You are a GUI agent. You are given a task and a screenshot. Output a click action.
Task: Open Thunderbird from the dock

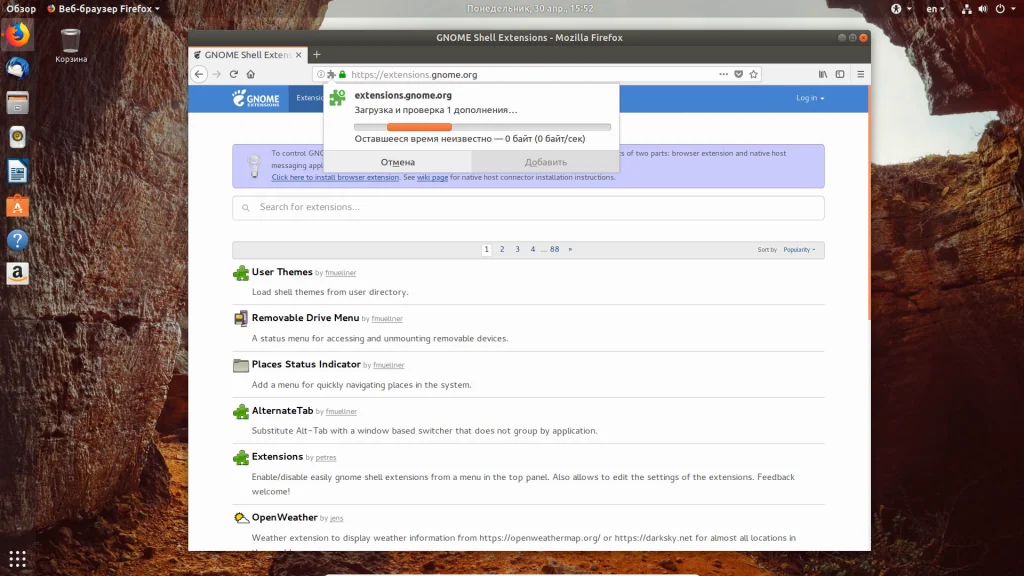[x=17, y=69]
